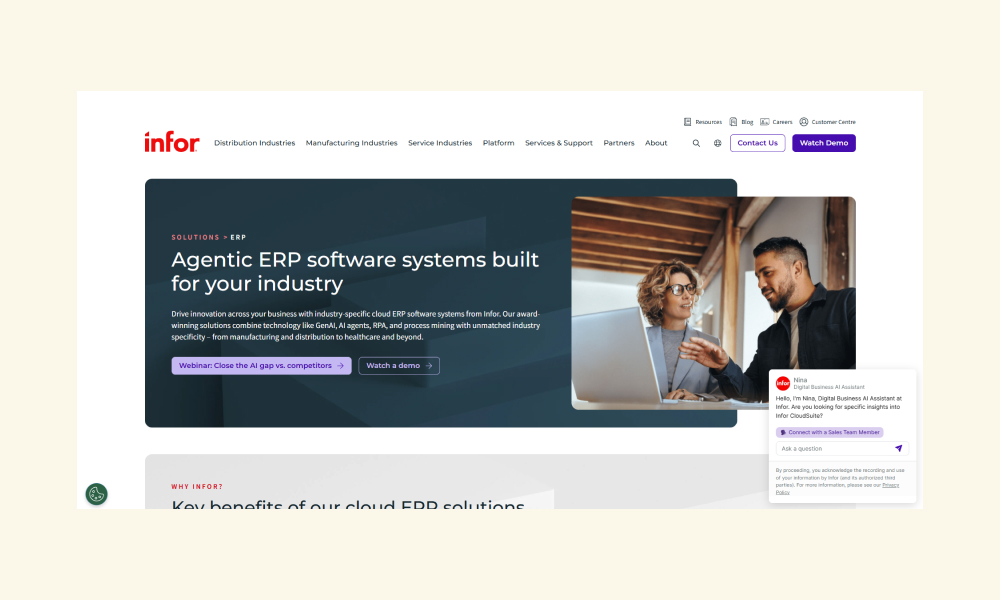Screen dimensions: 1000x600
Task: Open the Platform menu
Action: [x=498, y=143]
